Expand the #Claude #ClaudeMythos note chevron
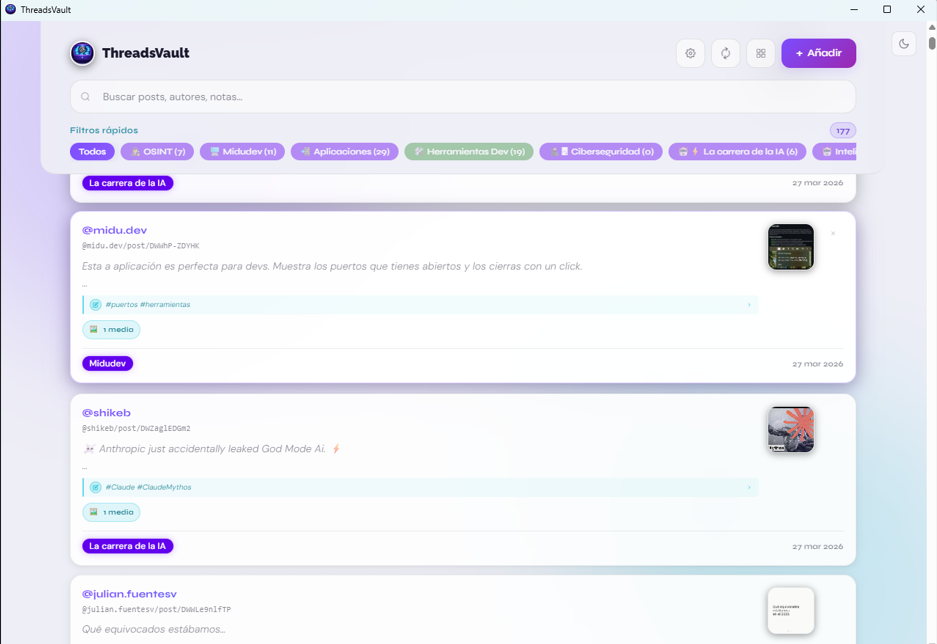 [x=749, y=487]
